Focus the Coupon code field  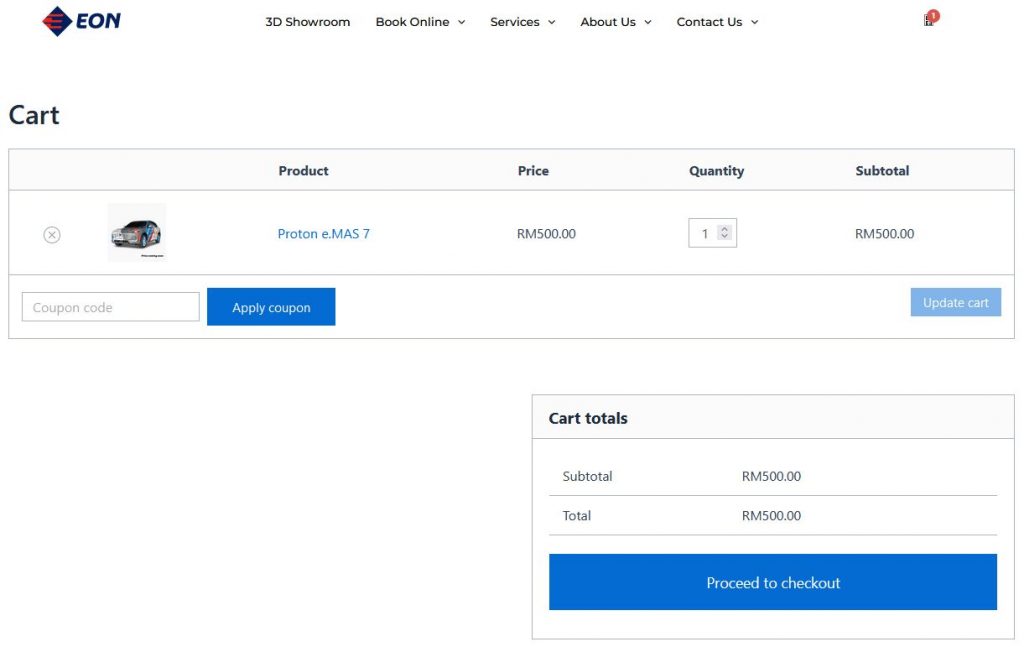(x=110, y=307)
